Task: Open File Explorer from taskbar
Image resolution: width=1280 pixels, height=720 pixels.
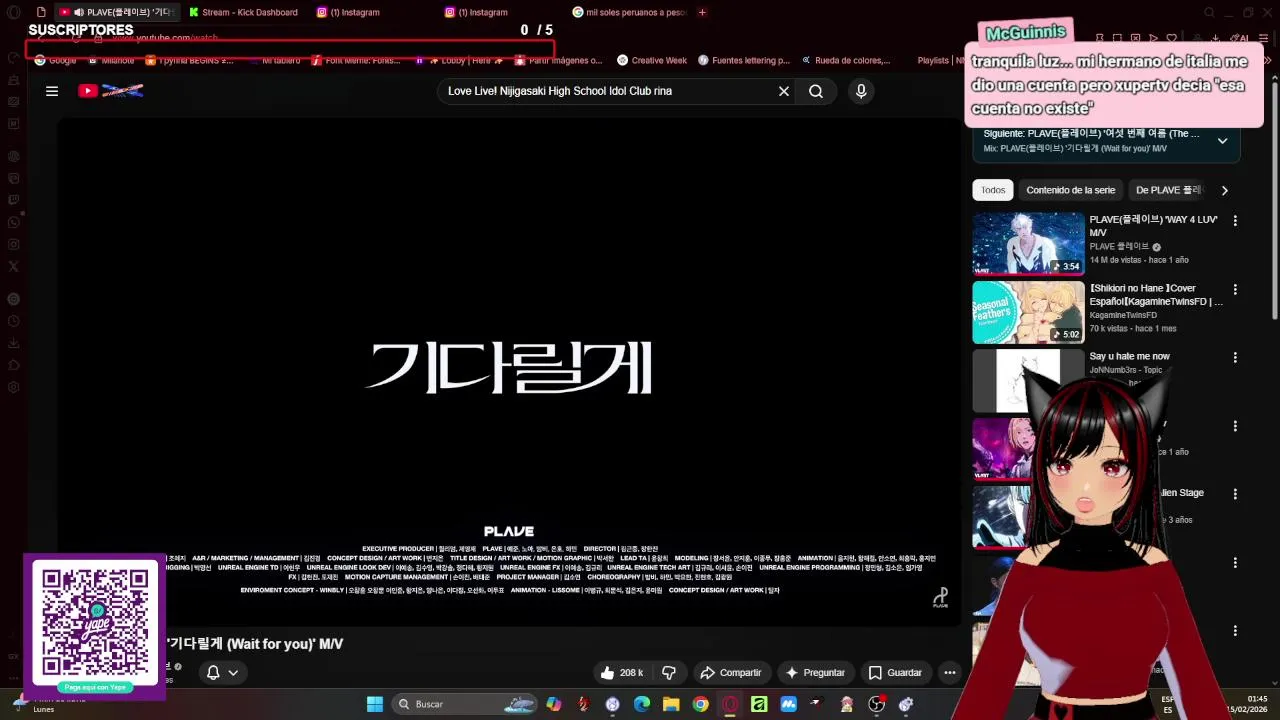Action: [671, 704]
